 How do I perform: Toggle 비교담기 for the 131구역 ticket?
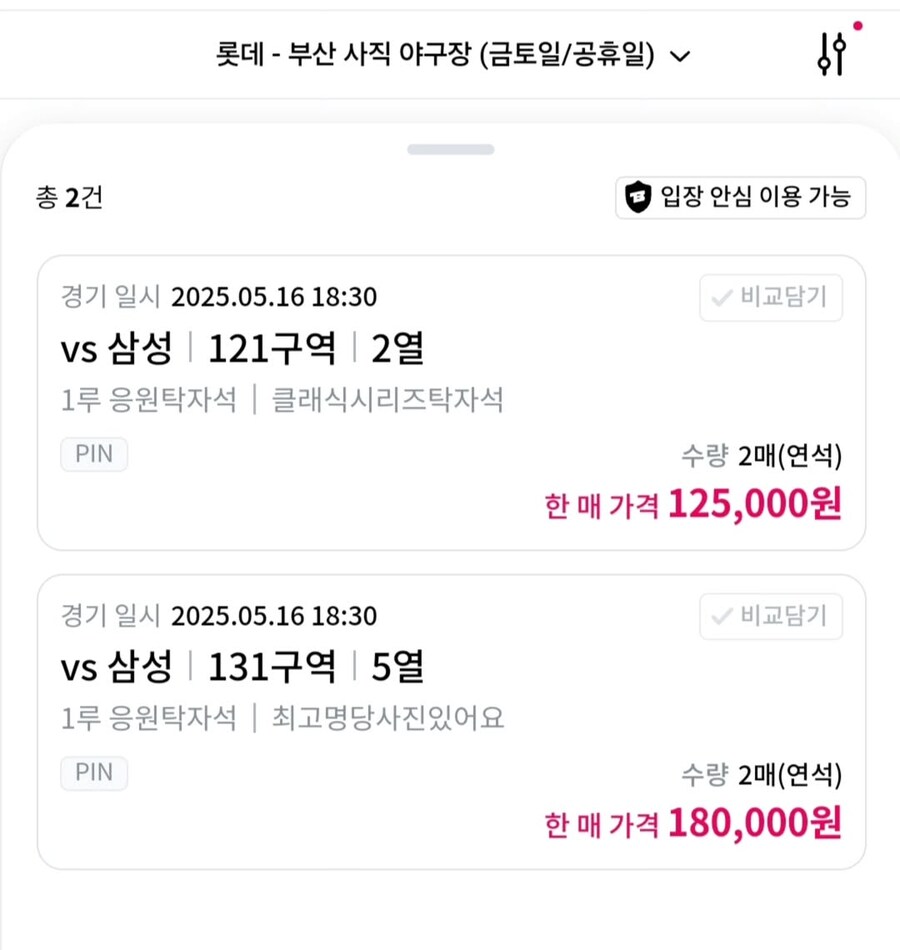point(771,616)
